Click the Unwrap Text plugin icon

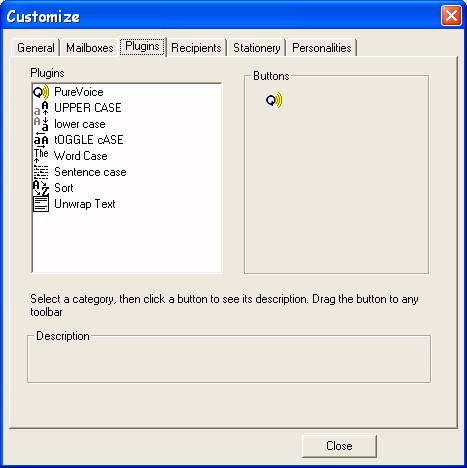click(x=41, y=204)
